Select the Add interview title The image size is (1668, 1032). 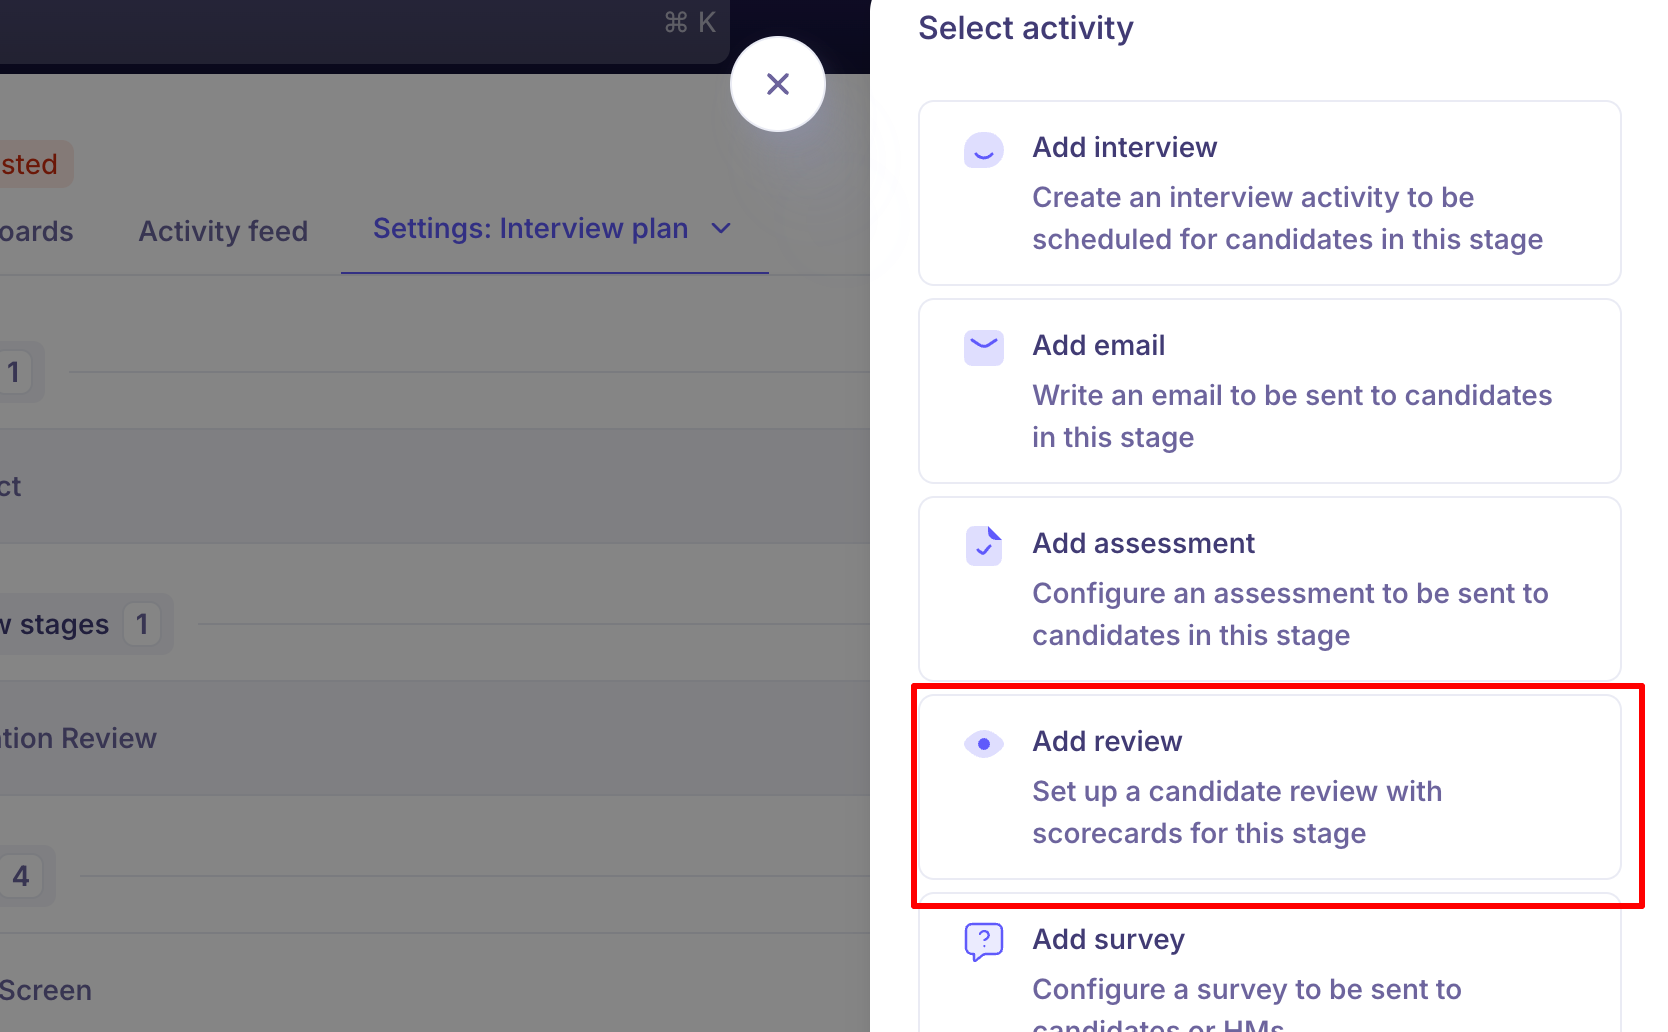click(x=1124, y=147)
